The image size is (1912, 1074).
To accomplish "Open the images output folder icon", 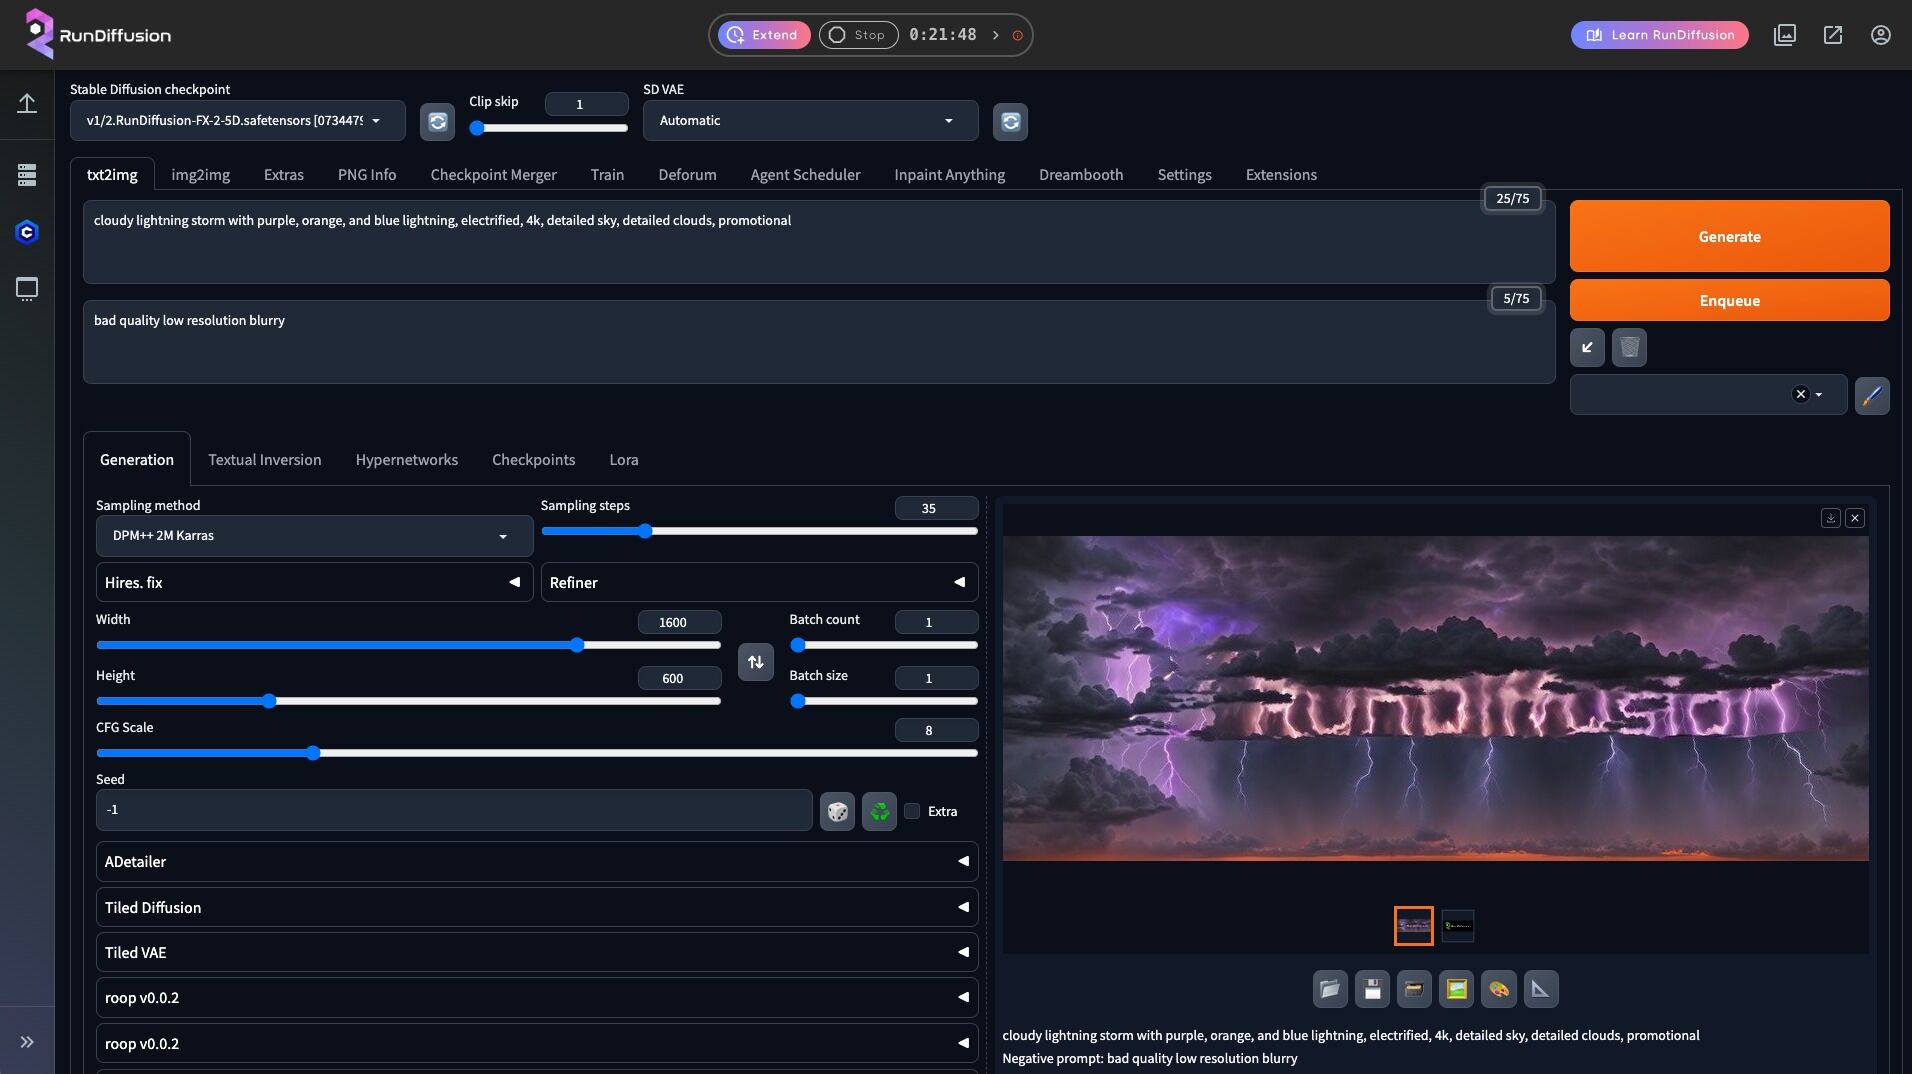I will click(x=1330, y=989).
